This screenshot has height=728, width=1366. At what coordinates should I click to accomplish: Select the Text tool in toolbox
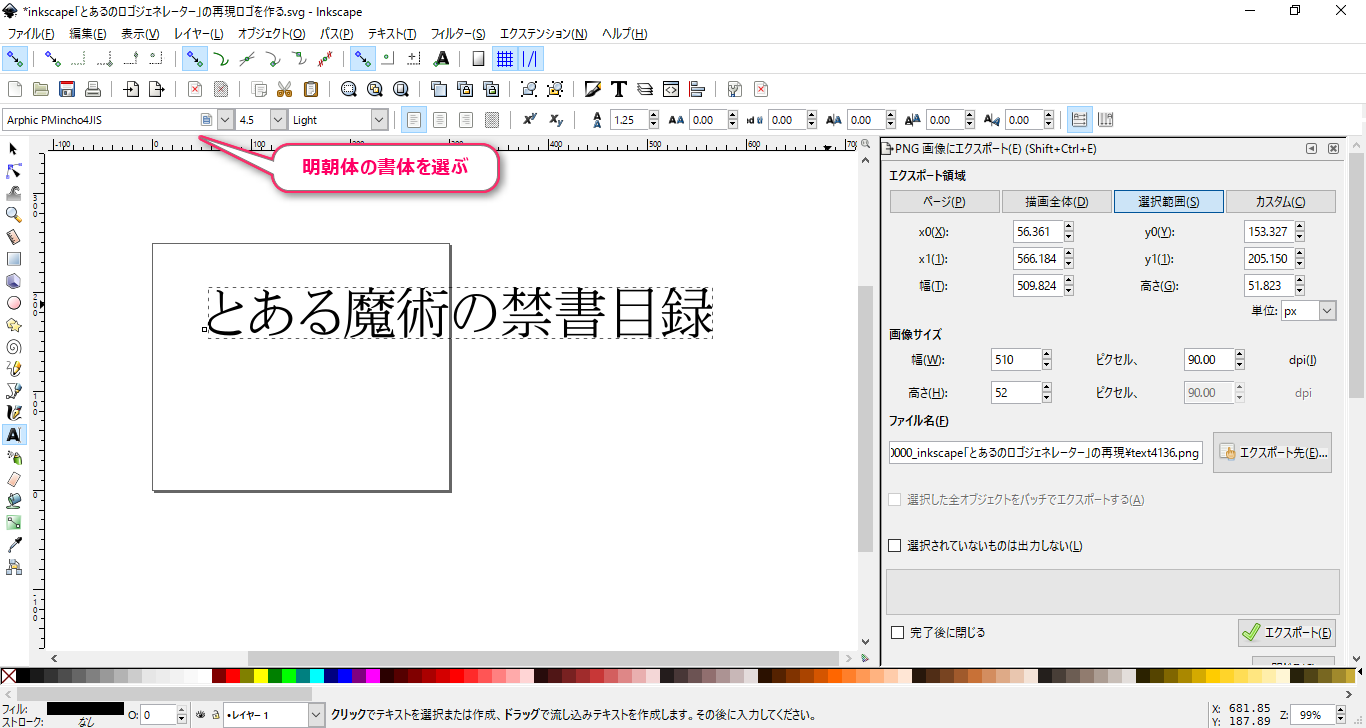13,435
